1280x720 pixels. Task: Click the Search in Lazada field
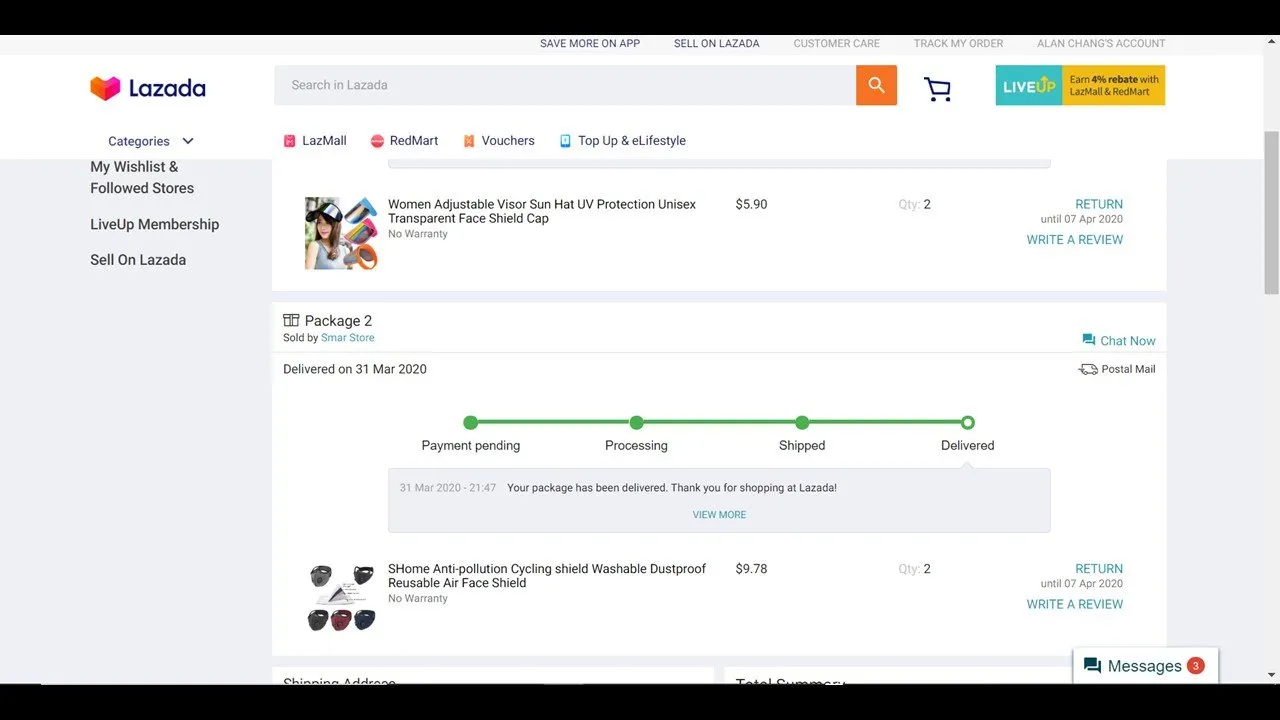565,85
